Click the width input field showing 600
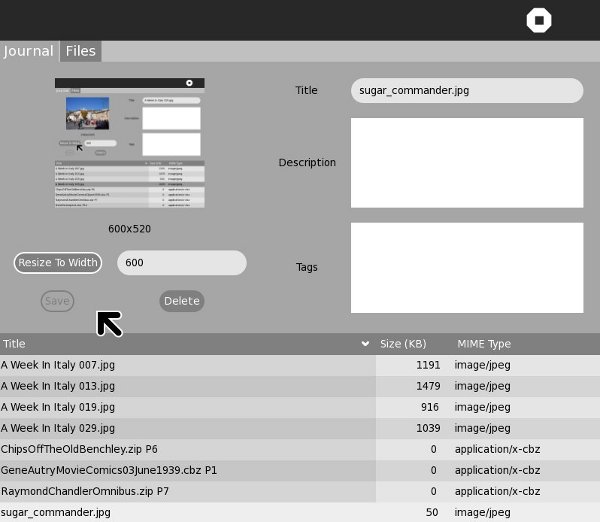 181,263
